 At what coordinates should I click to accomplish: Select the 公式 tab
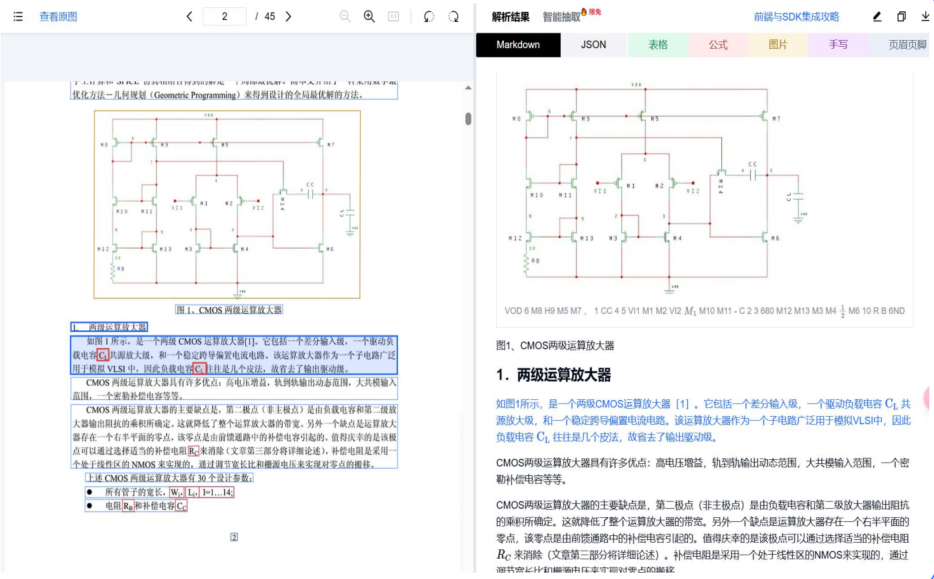point(718,45)
